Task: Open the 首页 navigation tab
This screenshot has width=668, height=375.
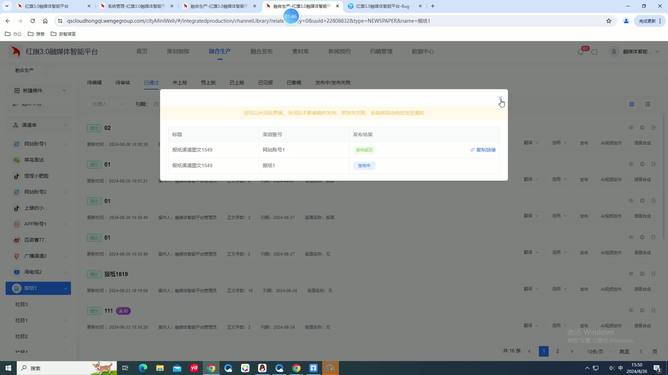Action: [x=142, y=52]
